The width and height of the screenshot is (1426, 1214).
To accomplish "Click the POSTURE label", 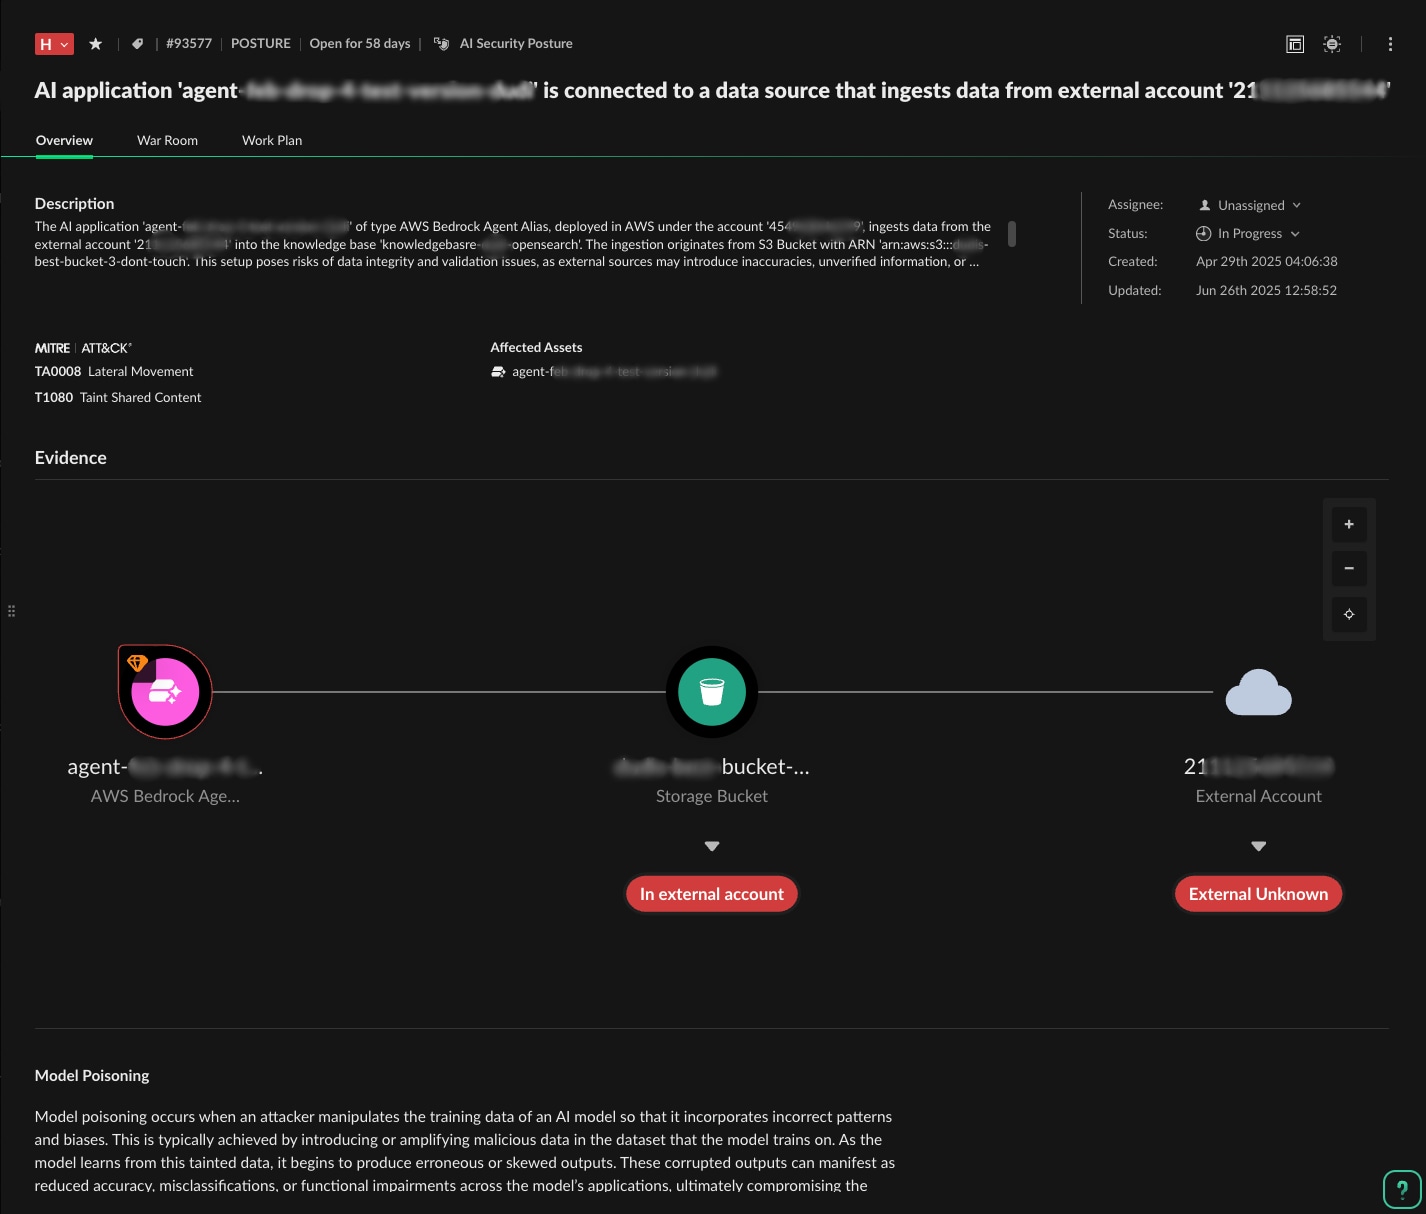I will click(x=261, y=44).
